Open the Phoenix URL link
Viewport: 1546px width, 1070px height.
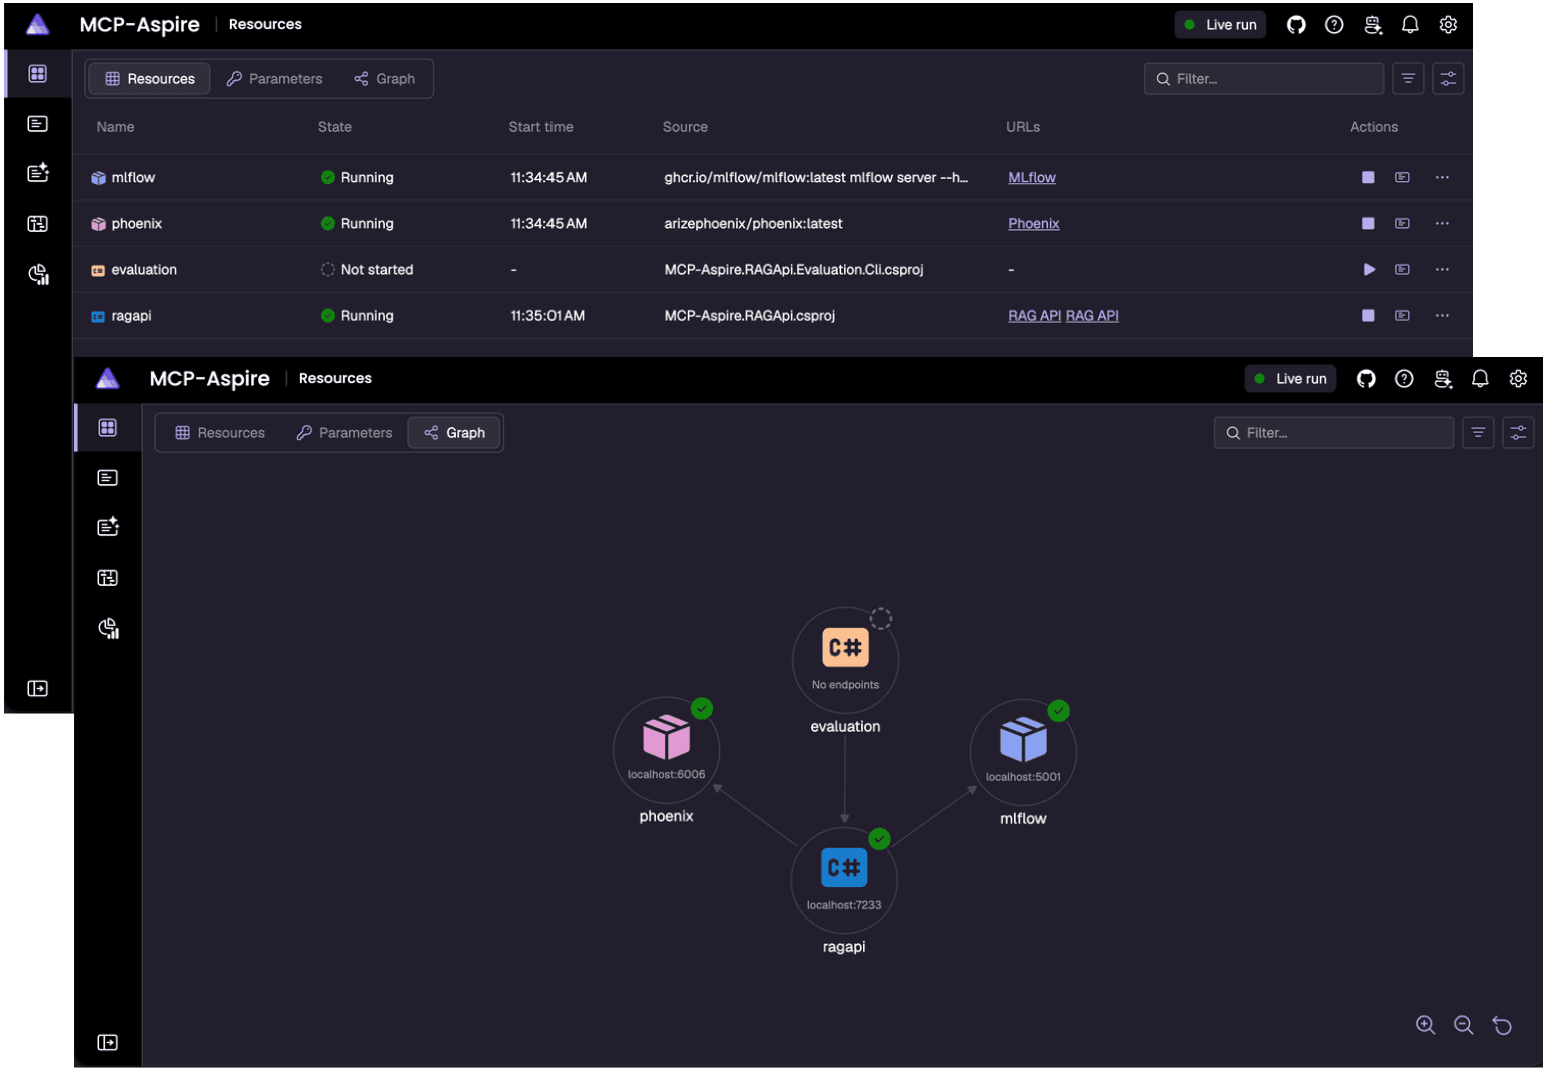coord(1034,223)
